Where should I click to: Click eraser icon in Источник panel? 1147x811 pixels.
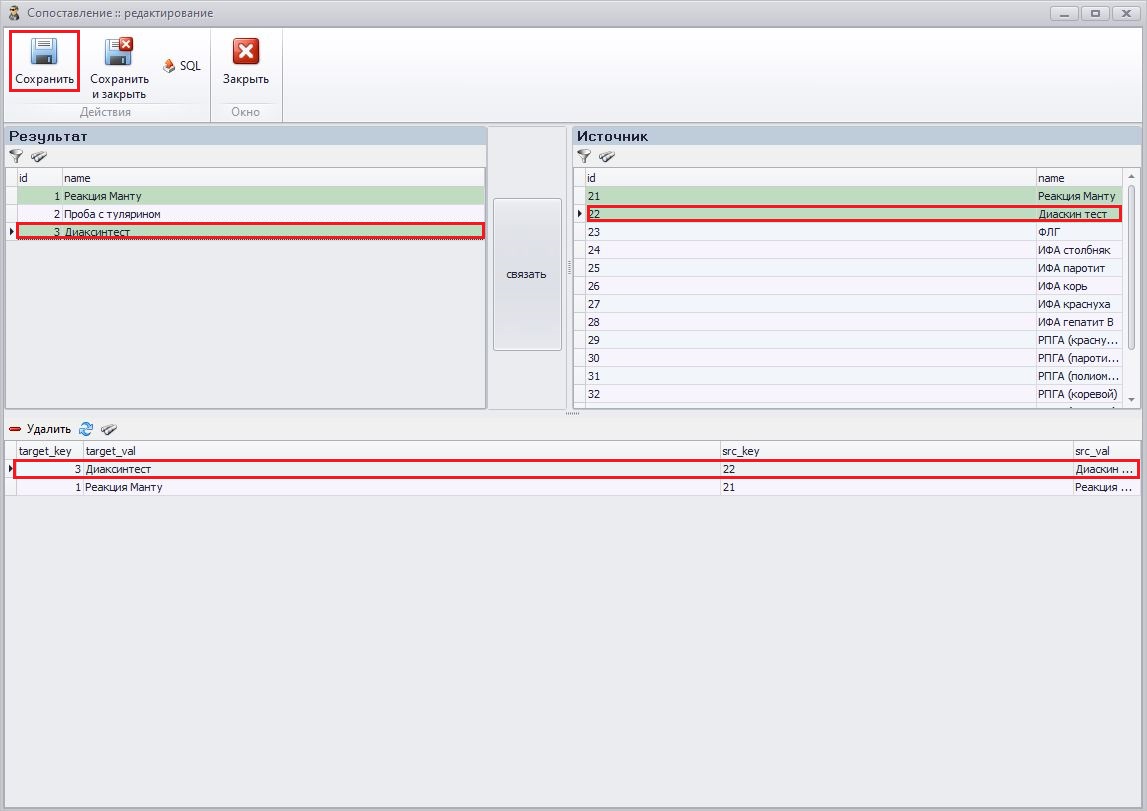607,156
